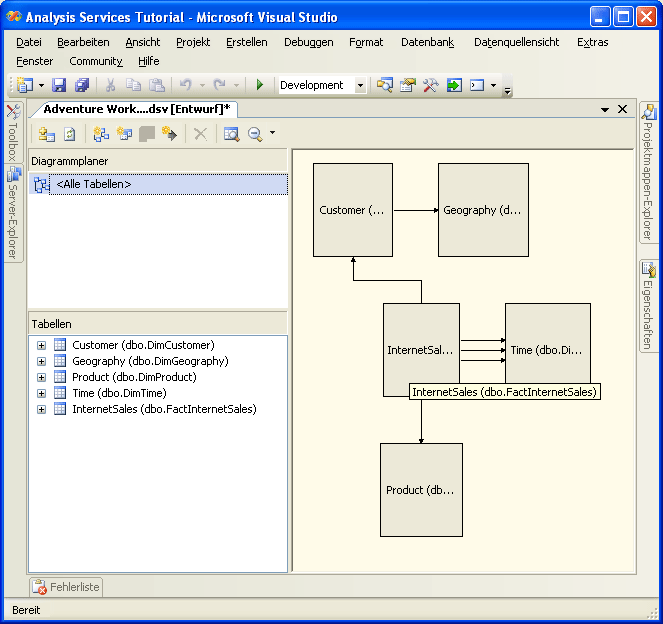Image resolution: width=663 pixels, height=624 pixels.
Task: Switch to the Adventure Works dsv tab
Action: tap(136, 109)
